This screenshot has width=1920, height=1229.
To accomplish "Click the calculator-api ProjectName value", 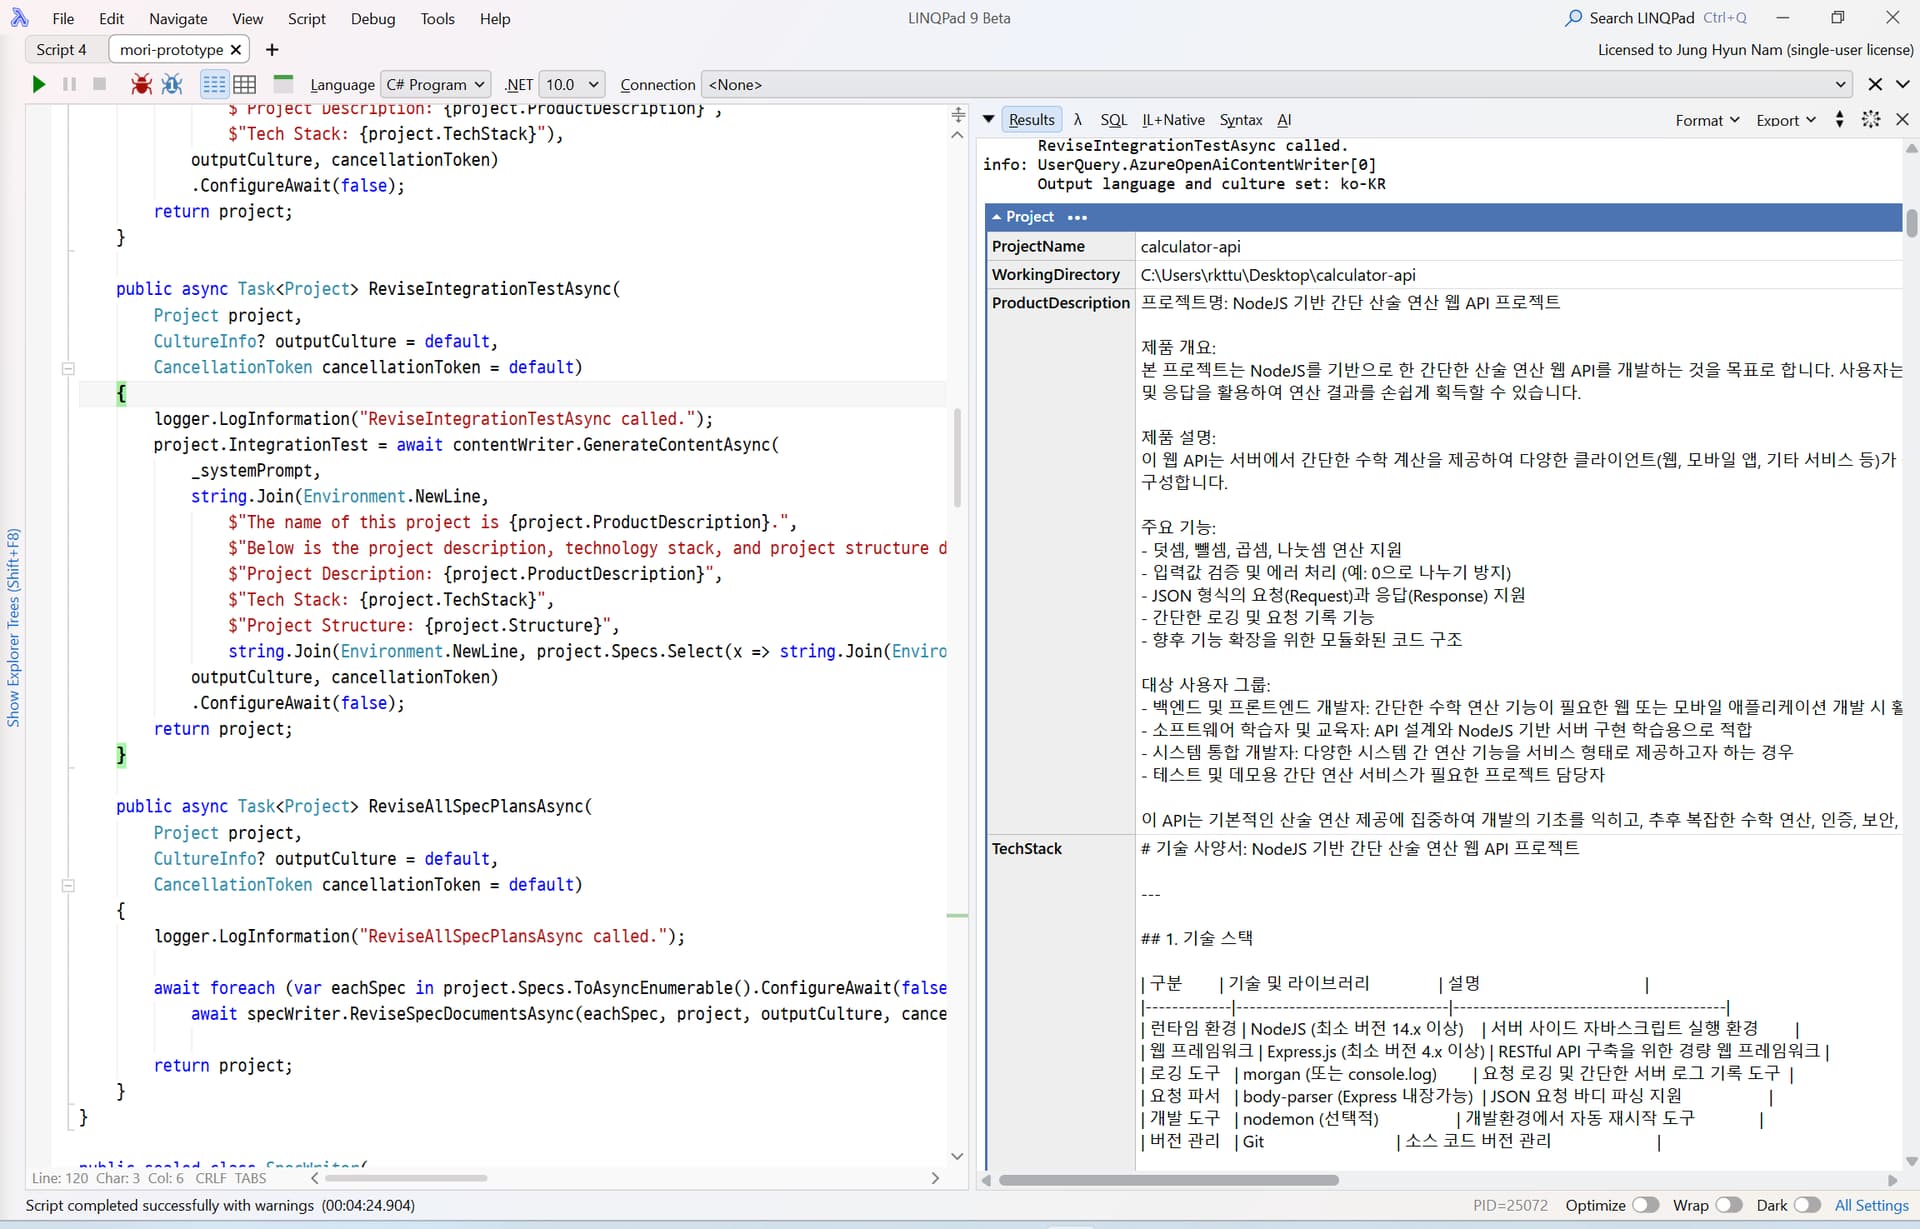I will tap(1190, 246).
